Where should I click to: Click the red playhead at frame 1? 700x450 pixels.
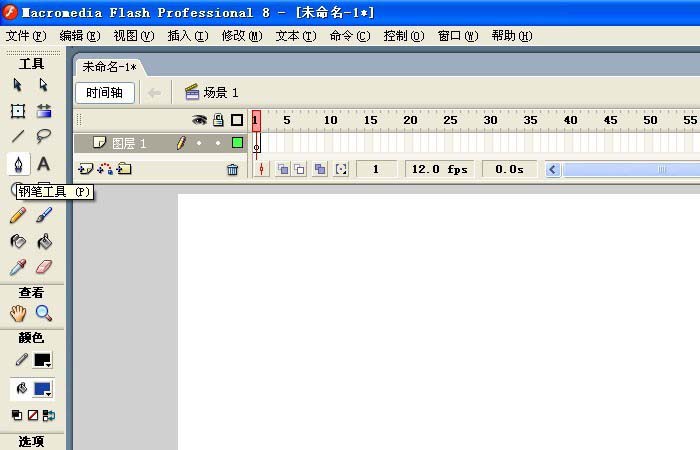click(256, 121)
